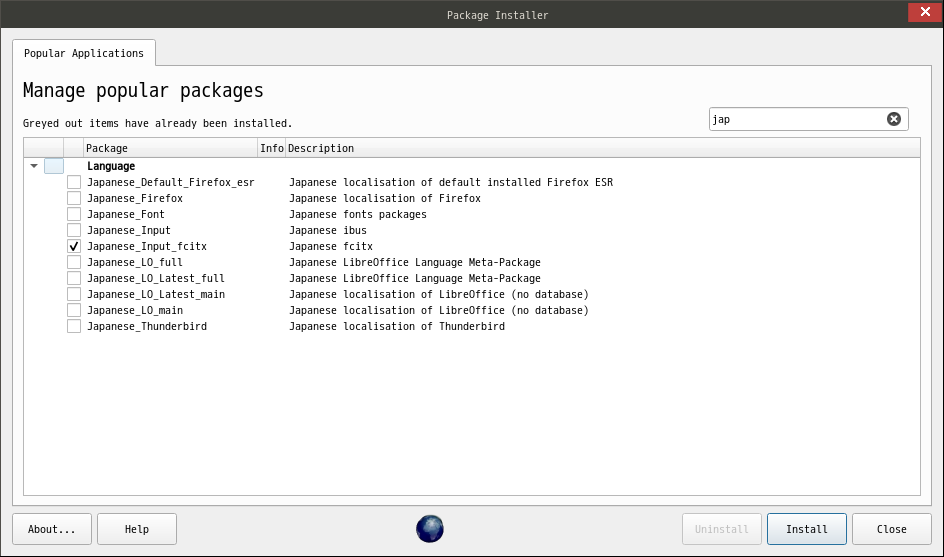Collapse the Language category tree
This screenshot has height=557, width=944.
tap(34, 166)
